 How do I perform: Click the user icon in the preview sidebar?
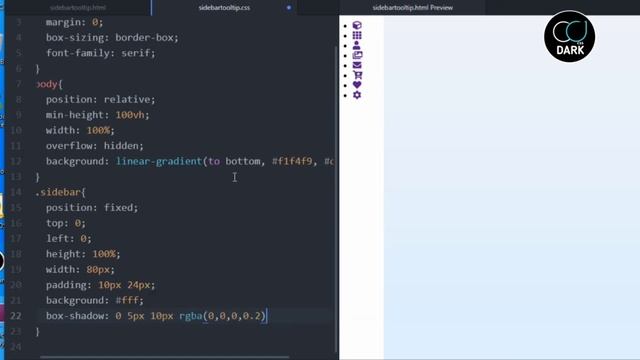point(356,45)
